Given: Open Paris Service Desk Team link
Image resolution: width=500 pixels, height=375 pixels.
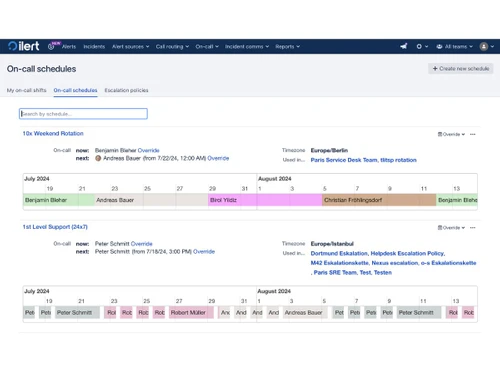Looking at the screenshot, I should (344, 160).
